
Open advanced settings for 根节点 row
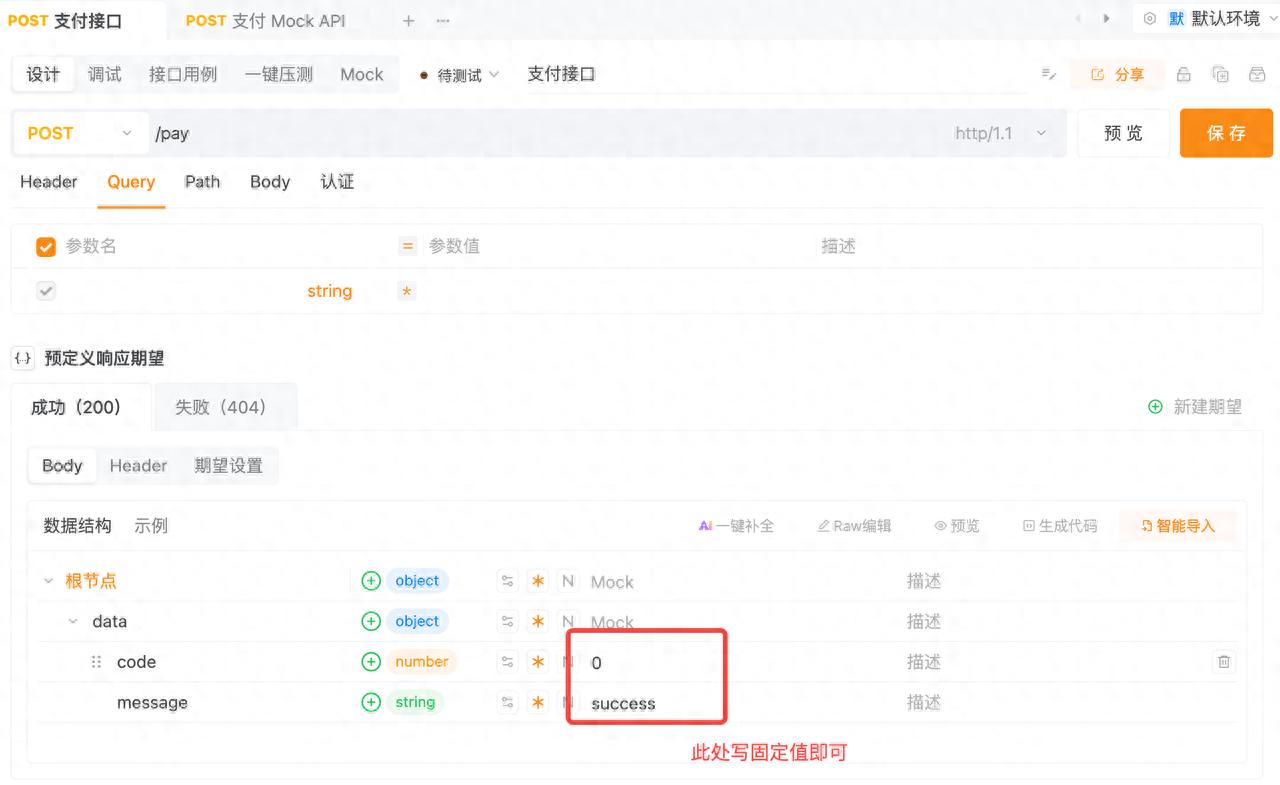pos(508,581)
